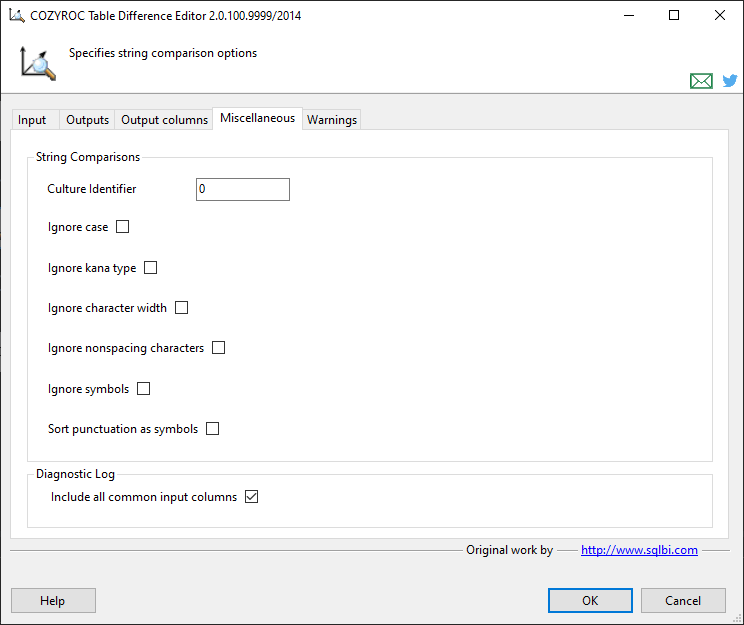Close the Table Difference Editor window
Image resolution: width=744 pixels, height=625 pixels.
[x=719, y=16]
